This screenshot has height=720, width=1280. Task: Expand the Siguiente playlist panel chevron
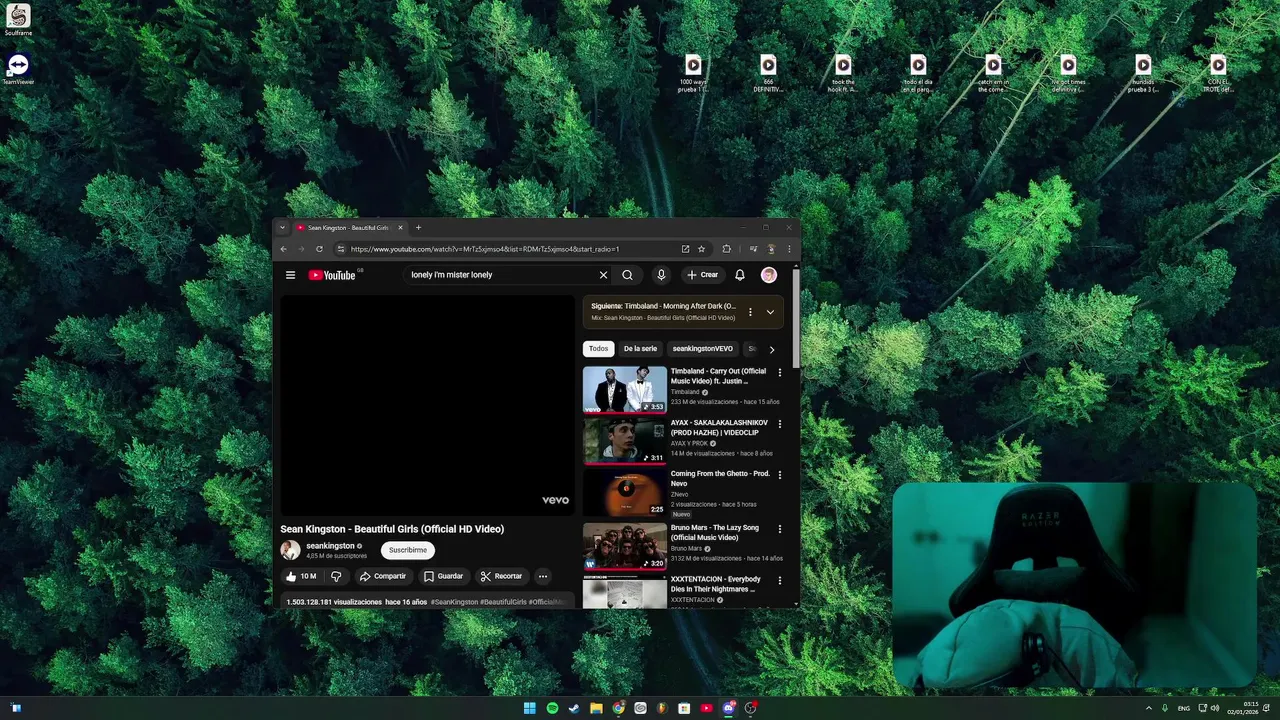(x=770, y=312)
